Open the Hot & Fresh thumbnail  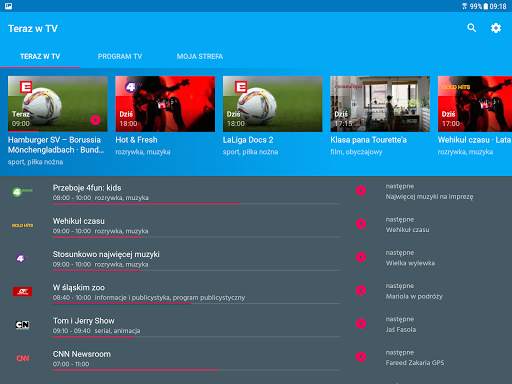[x=165, y=104]
